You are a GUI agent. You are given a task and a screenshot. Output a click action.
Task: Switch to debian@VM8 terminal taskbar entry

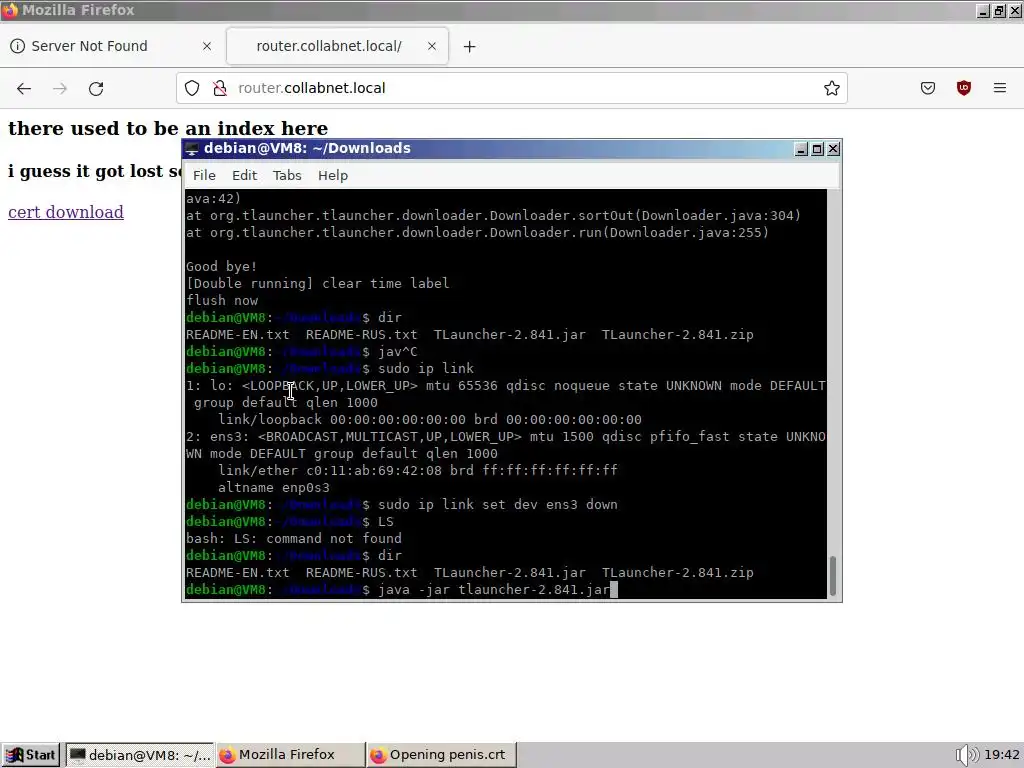140,755
